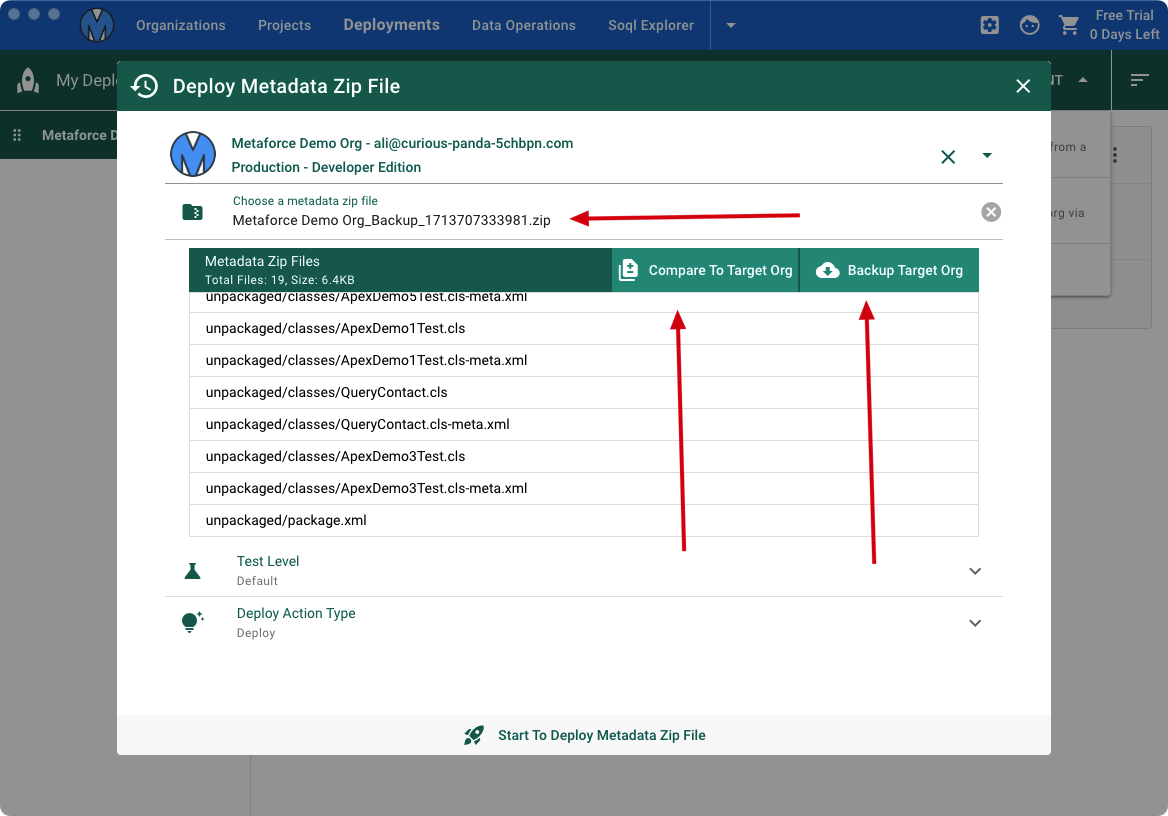Open Data Operations

click(x=524, y=25)
